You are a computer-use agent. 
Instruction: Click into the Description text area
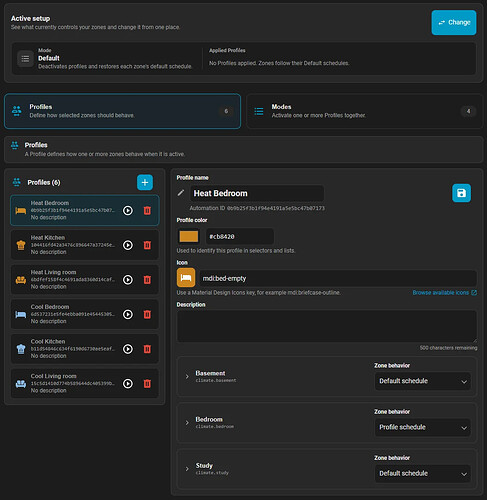327,326
